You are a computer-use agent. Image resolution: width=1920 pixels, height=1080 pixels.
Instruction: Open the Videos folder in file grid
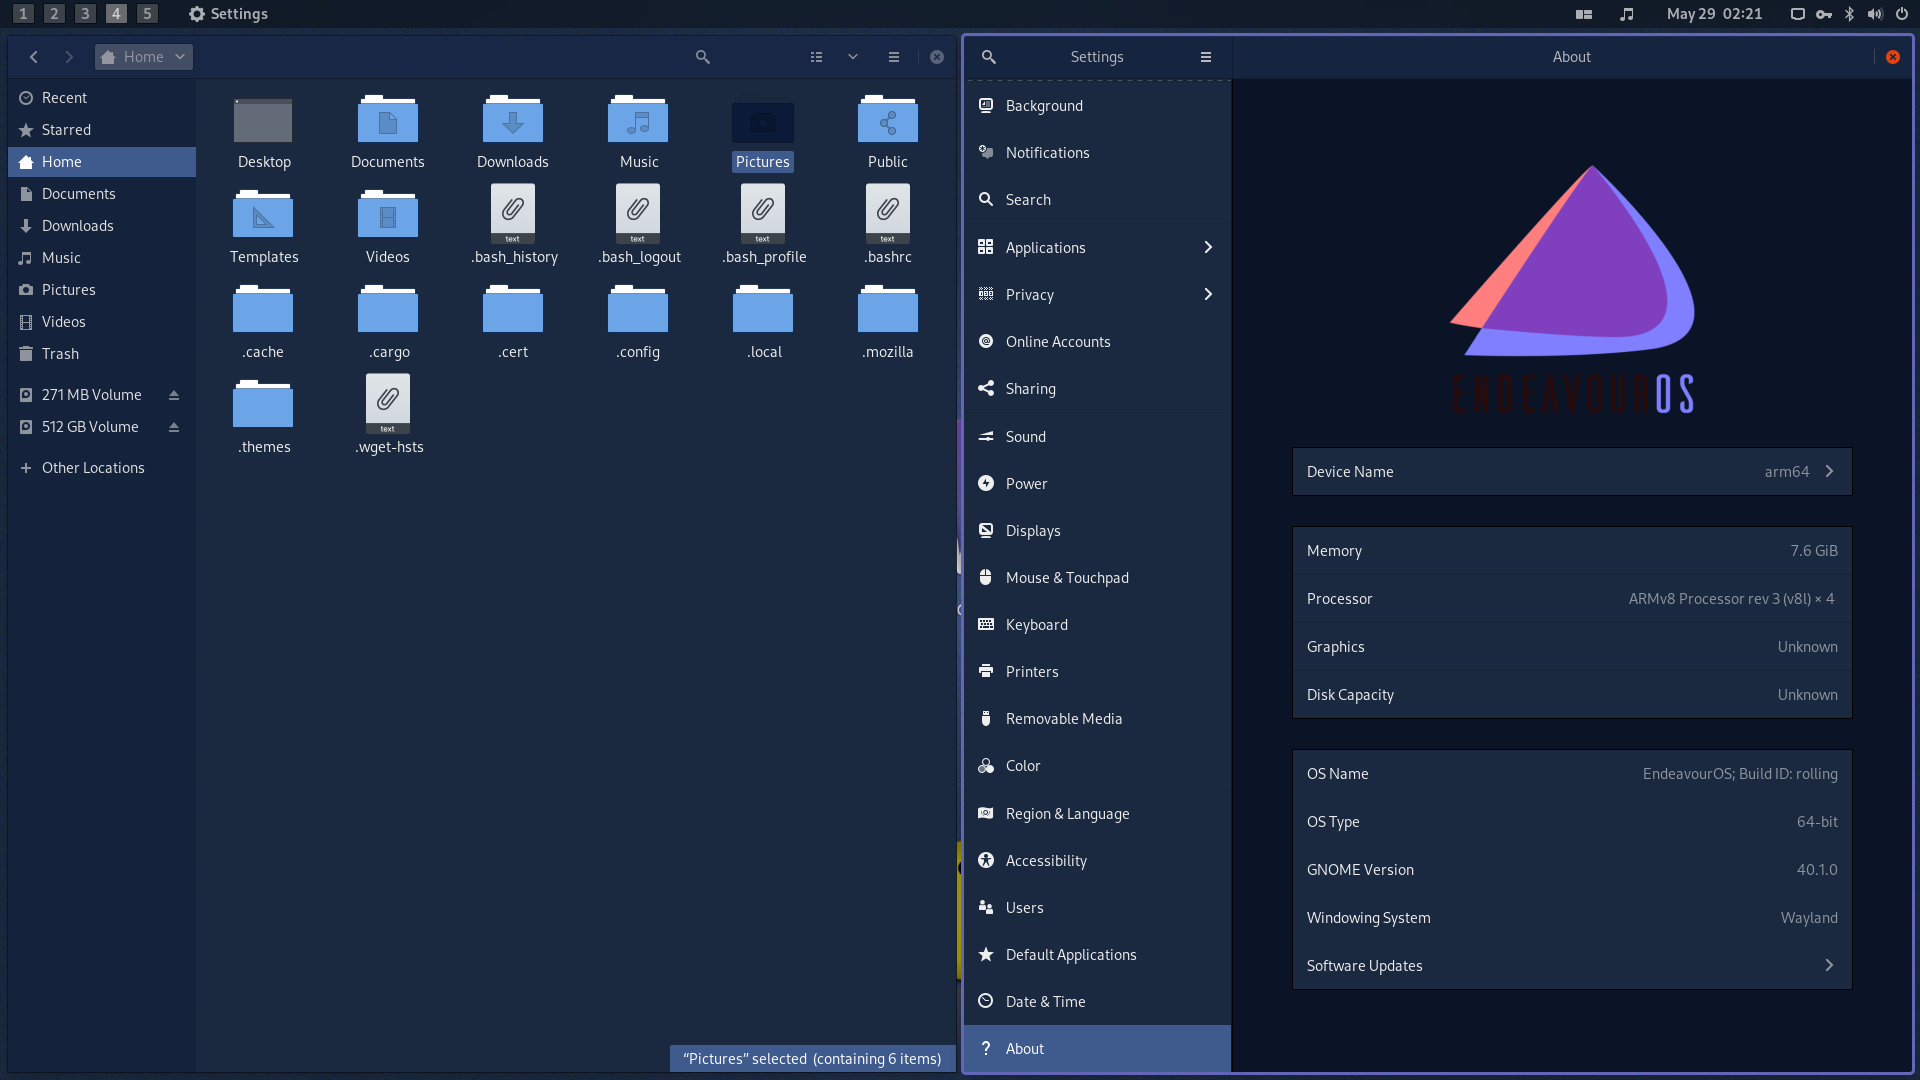coord(388,215)
